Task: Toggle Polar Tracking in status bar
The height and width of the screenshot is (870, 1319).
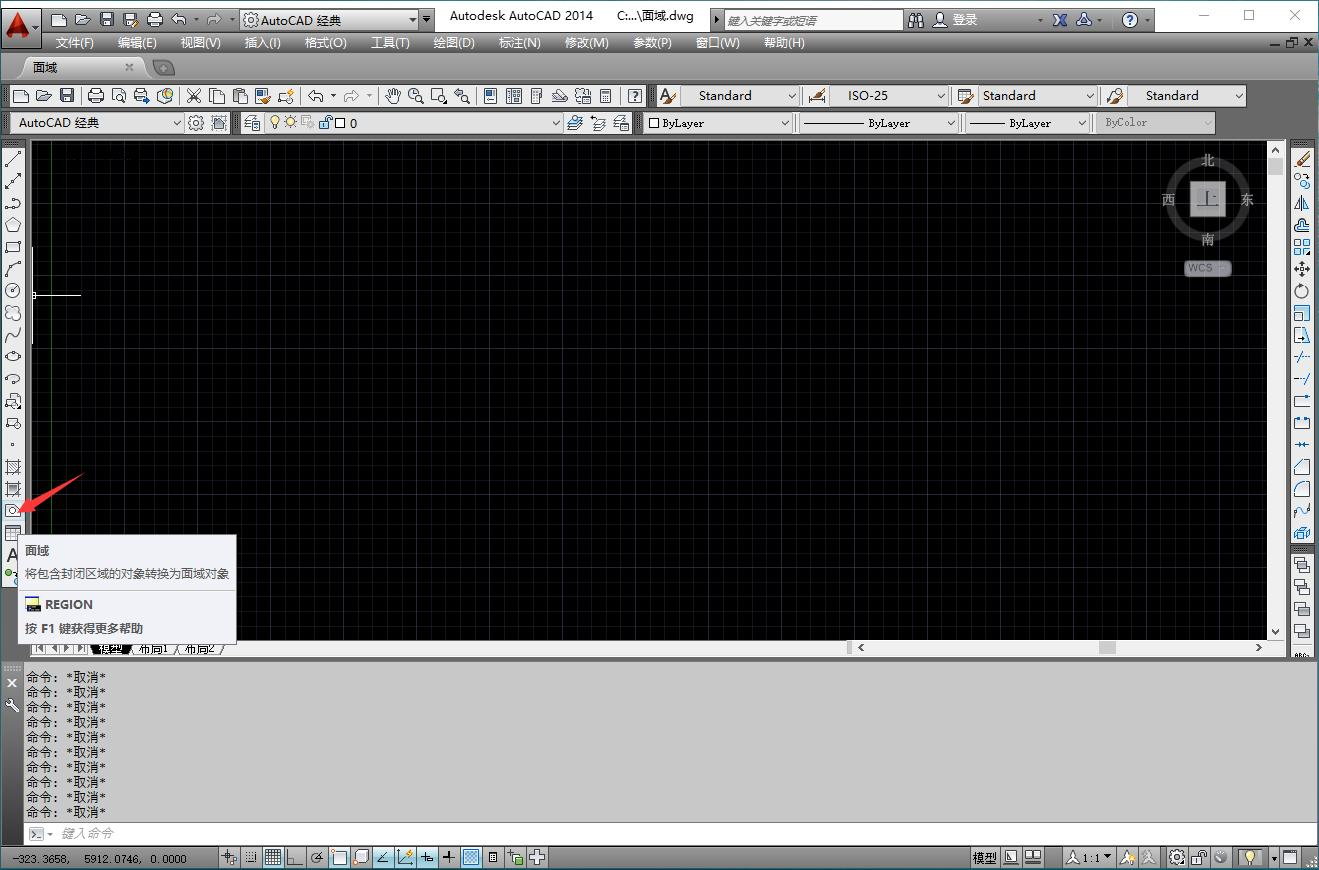Action: tap(317, 857)
